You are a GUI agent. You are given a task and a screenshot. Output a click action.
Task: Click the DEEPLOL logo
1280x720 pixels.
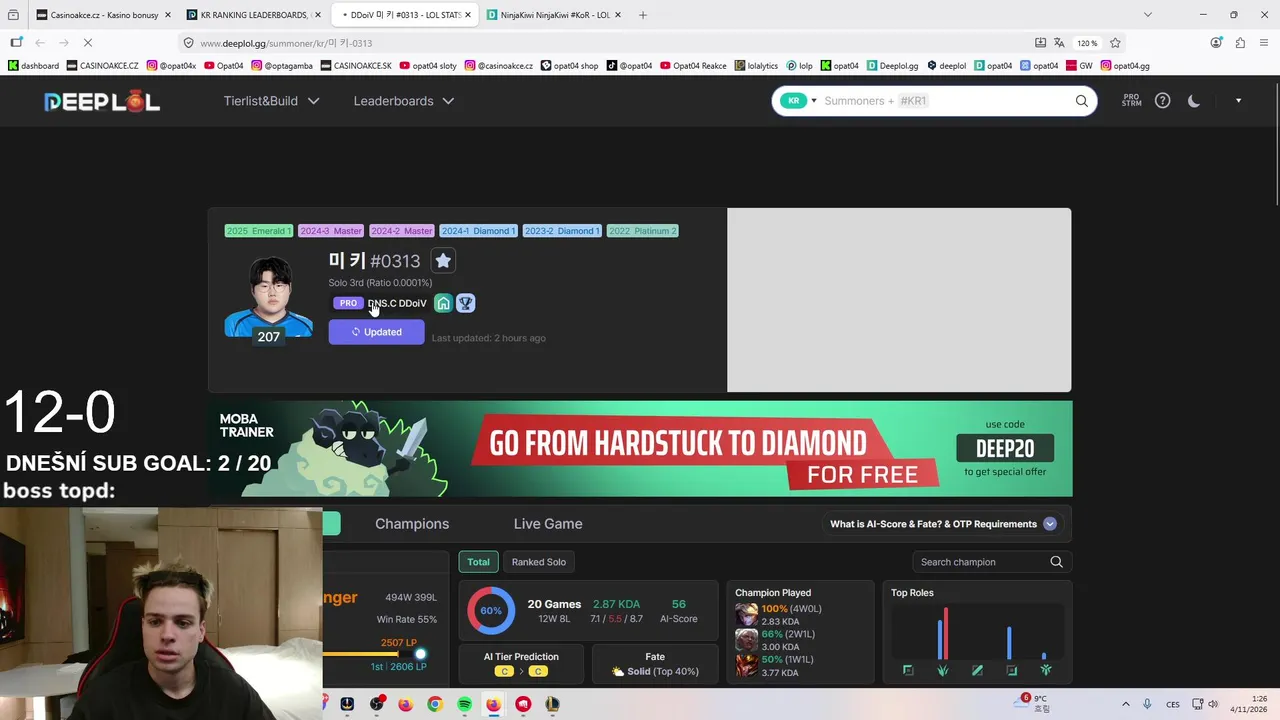click(101, 101)
